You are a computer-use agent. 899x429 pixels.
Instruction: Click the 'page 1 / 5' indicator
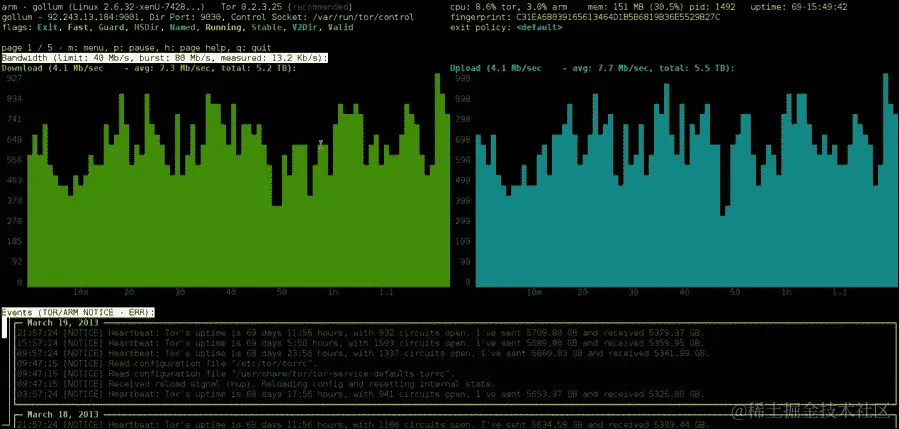(x=27, y=48)
